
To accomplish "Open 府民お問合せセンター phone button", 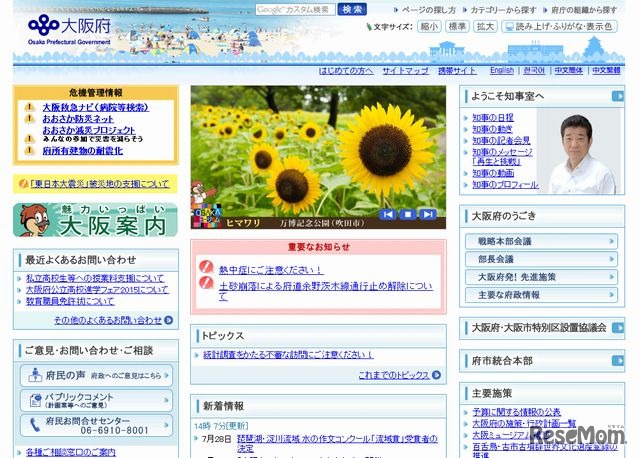I will 96,425.
